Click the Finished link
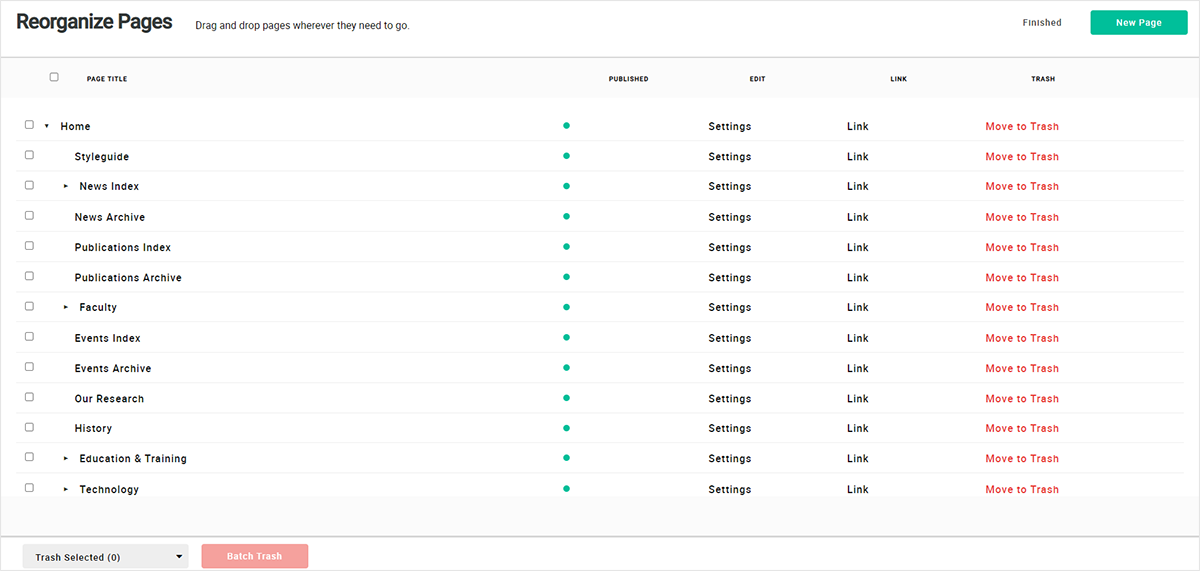1200x571 pixels. 1041,23
